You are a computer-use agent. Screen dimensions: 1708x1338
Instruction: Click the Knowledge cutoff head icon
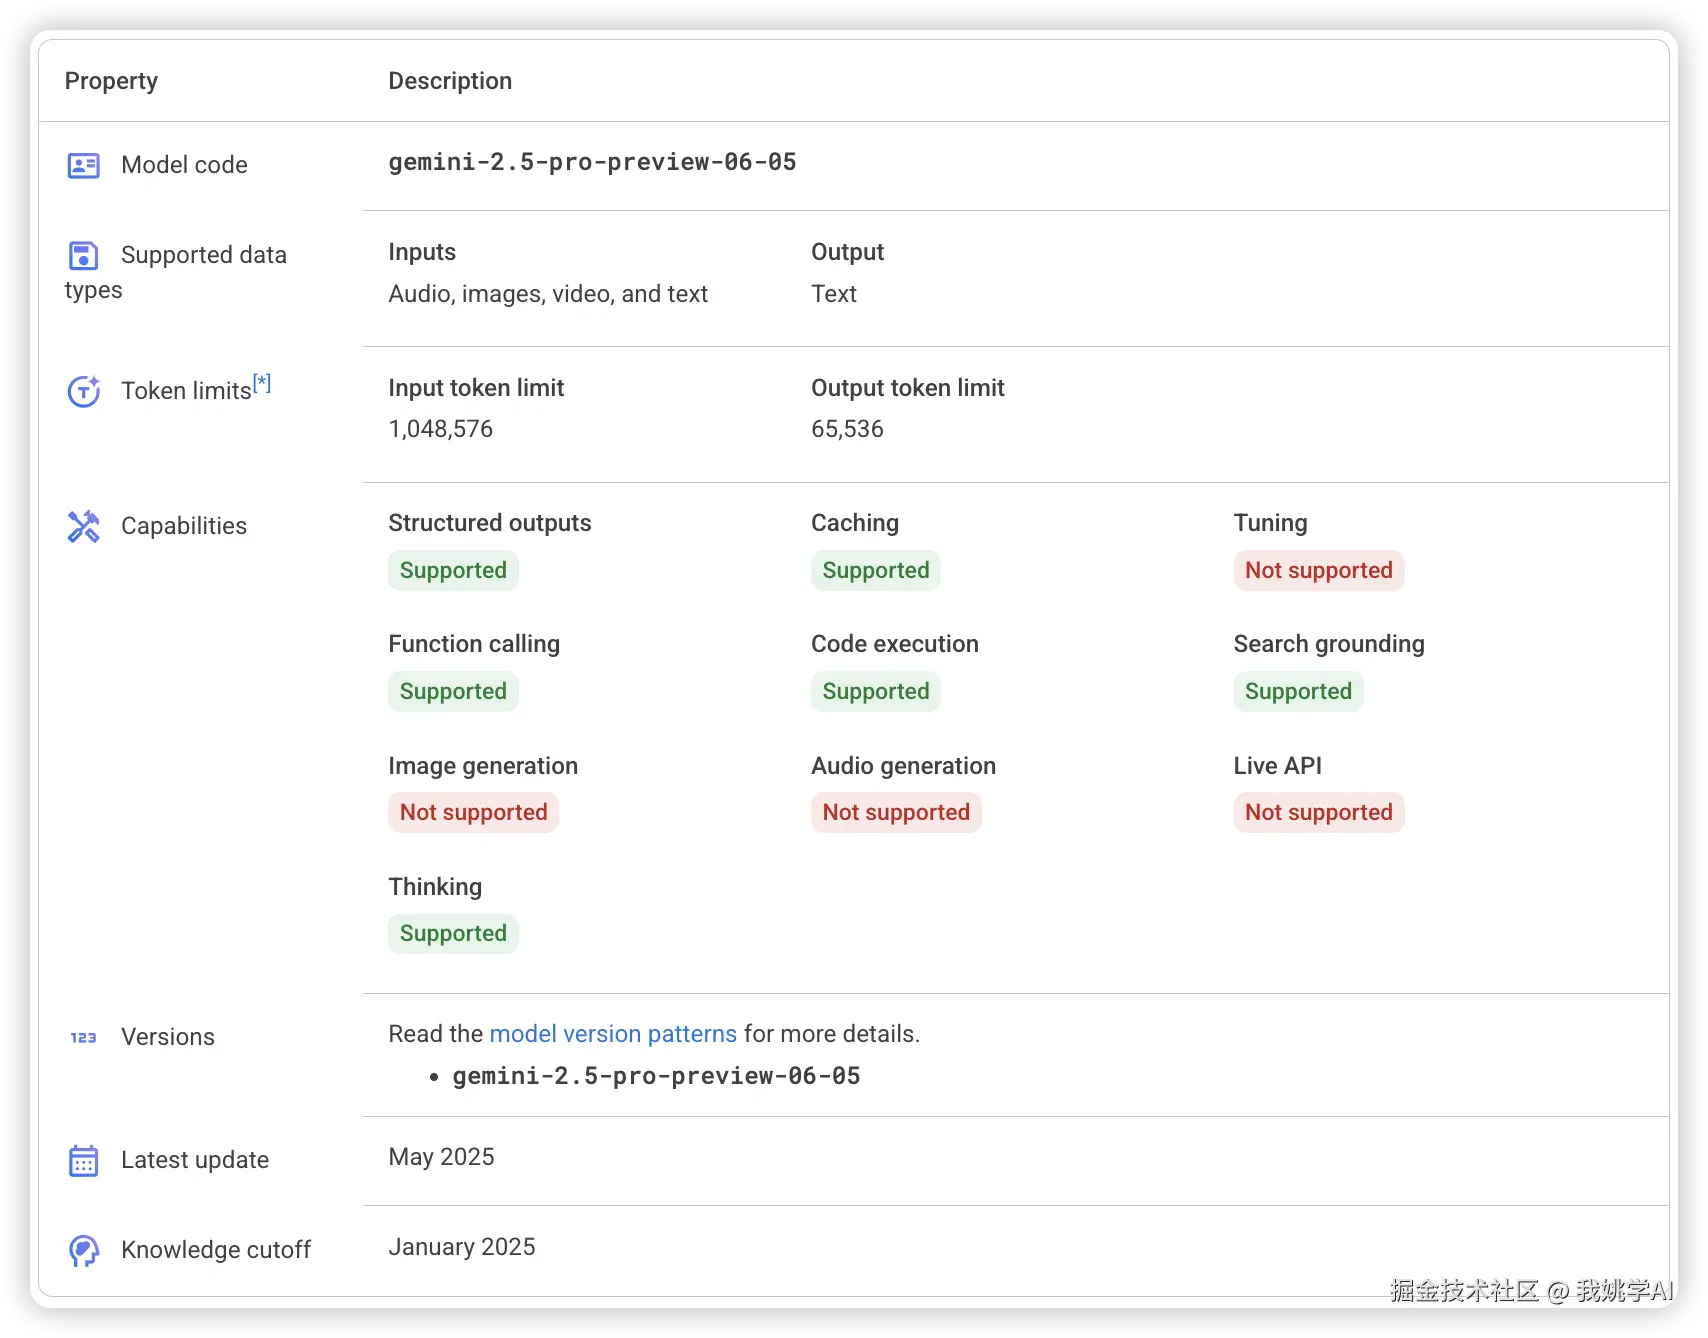point(84,1250)
